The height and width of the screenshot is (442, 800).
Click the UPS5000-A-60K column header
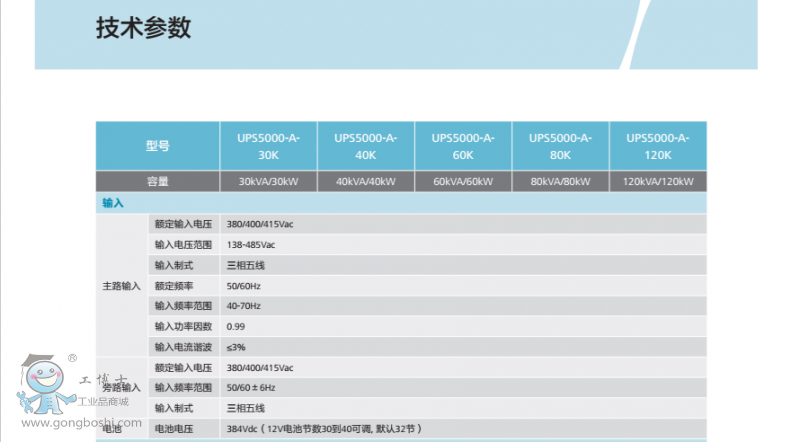(x=462, y=146)
